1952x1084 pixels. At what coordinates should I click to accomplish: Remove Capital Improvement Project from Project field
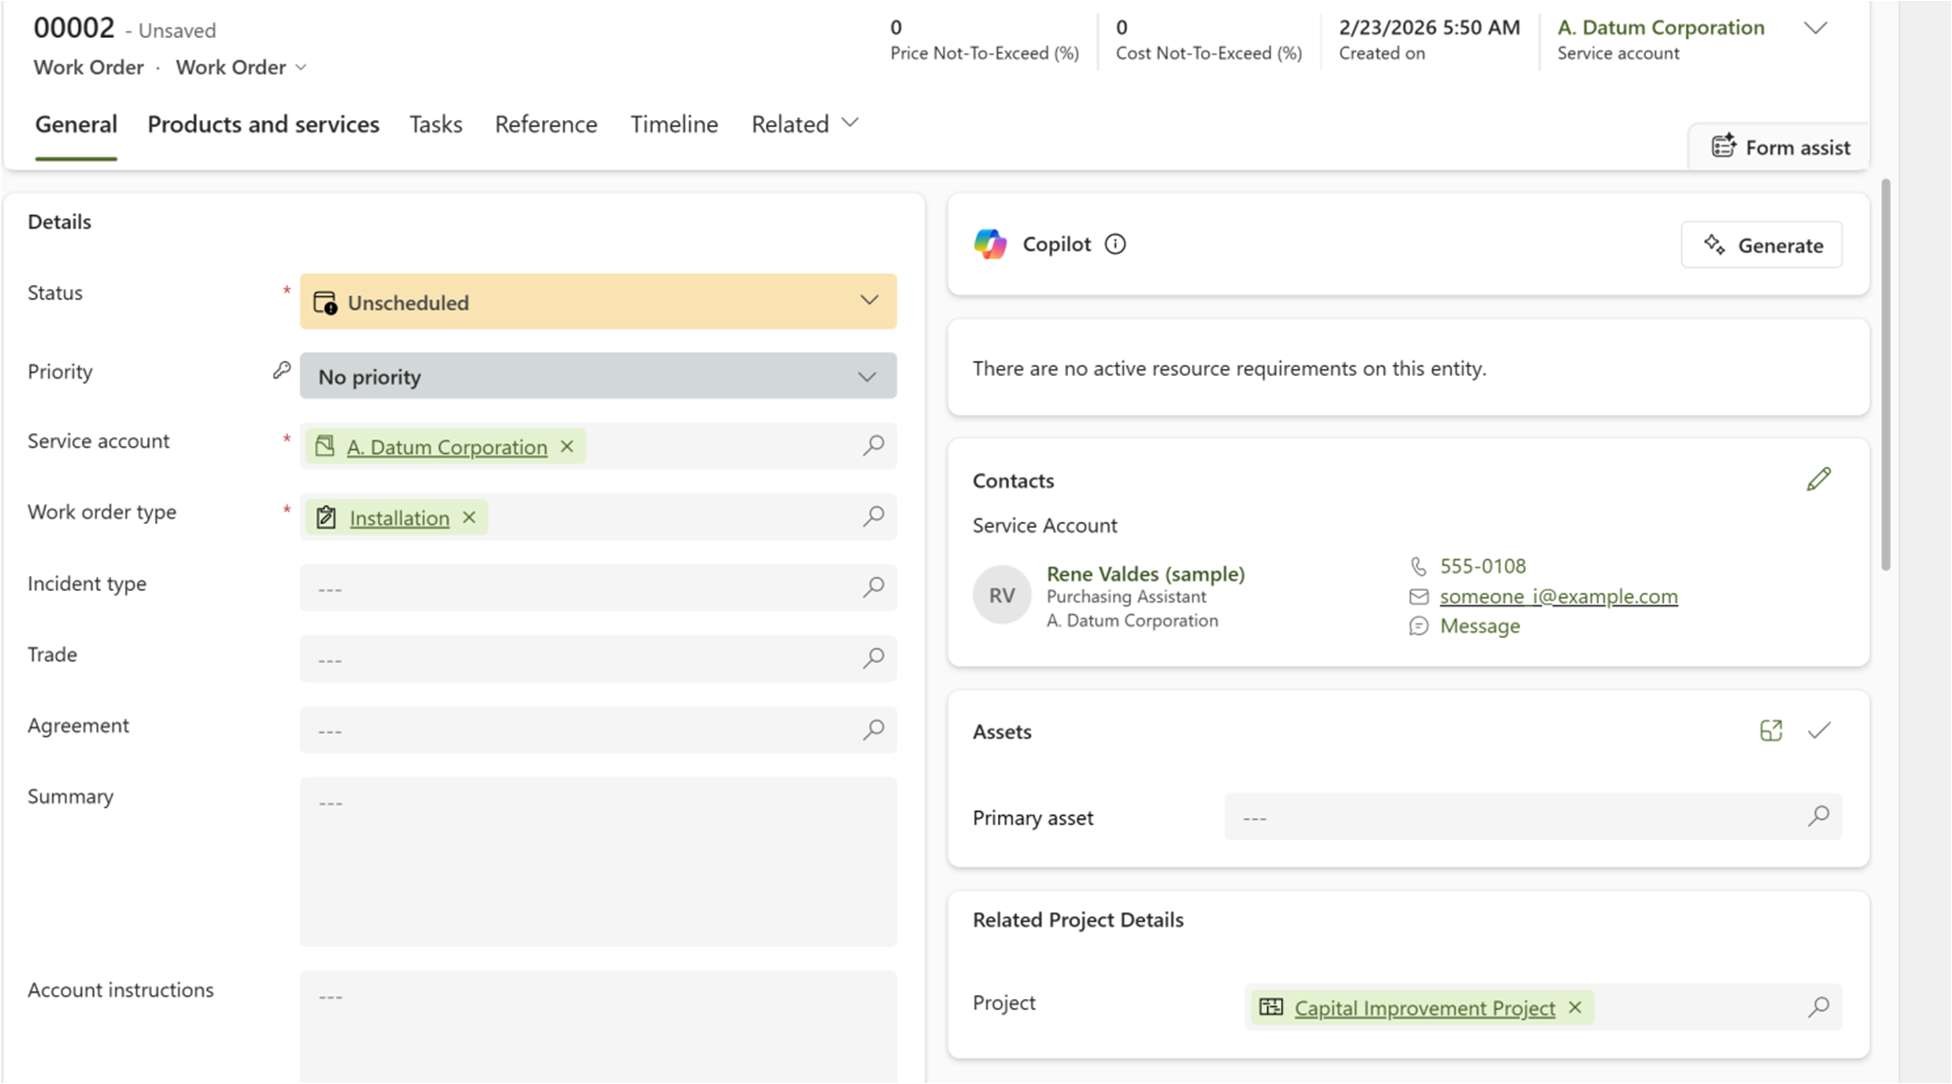(1575, 1008)
